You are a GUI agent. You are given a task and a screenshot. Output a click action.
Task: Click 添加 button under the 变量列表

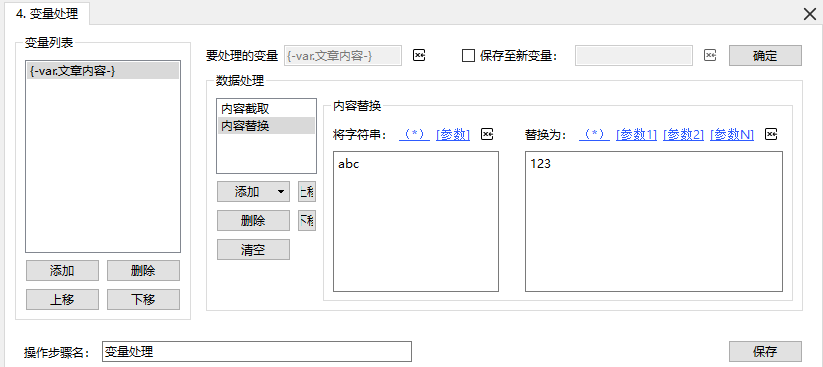(62, 271)
